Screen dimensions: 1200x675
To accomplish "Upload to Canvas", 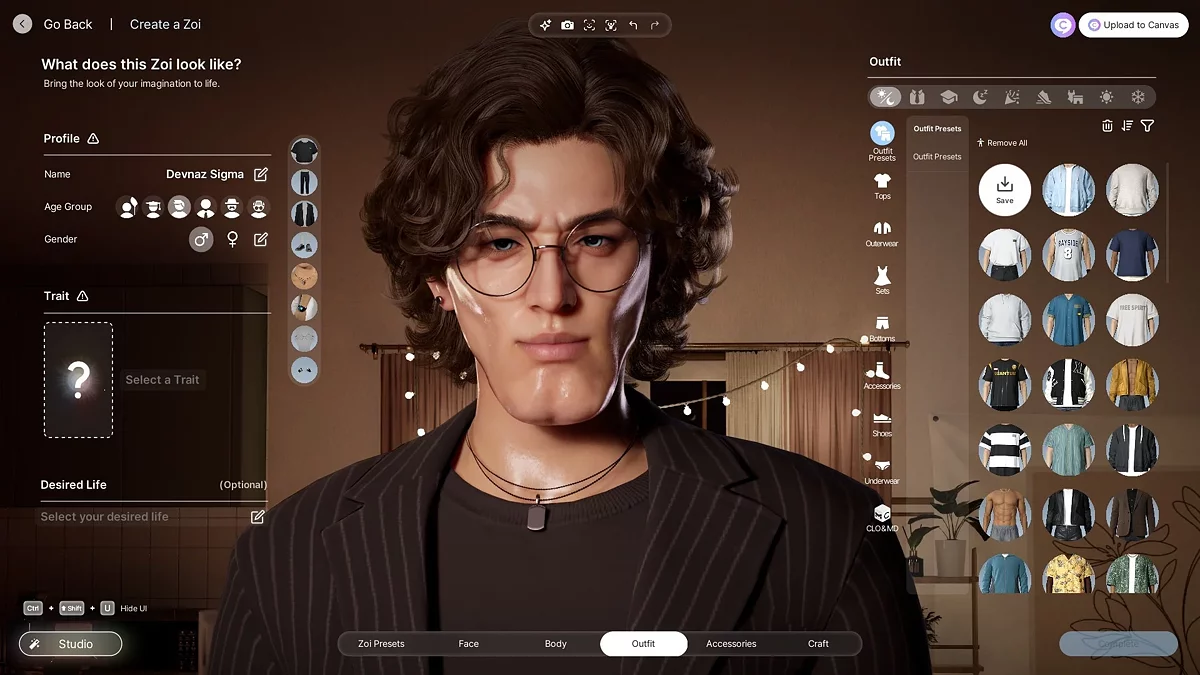I will tap(1133, 25).
